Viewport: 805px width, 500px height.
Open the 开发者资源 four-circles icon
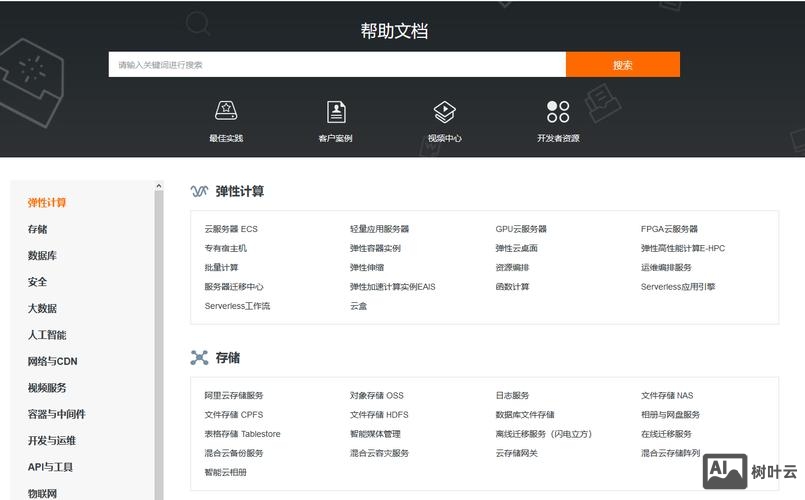click(x=558, y=111)
